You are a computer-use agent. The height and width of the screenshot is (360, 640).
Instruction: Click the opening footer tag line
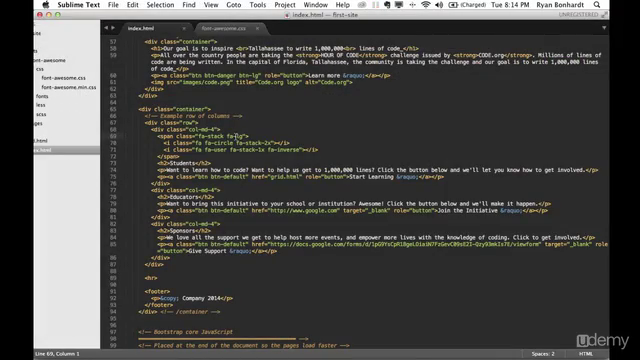[158, 291]
